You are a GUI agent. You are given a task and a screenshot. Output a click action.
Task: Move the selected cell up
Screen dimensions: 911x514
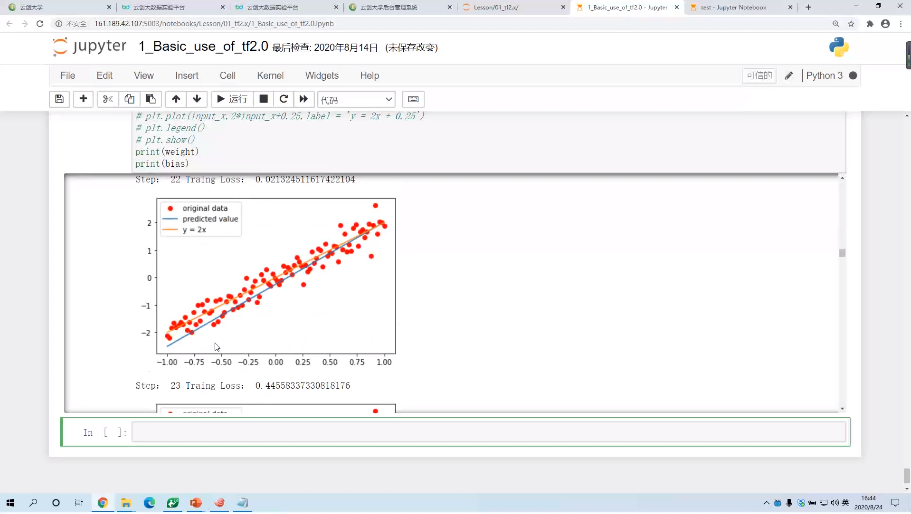pos(176,99)
